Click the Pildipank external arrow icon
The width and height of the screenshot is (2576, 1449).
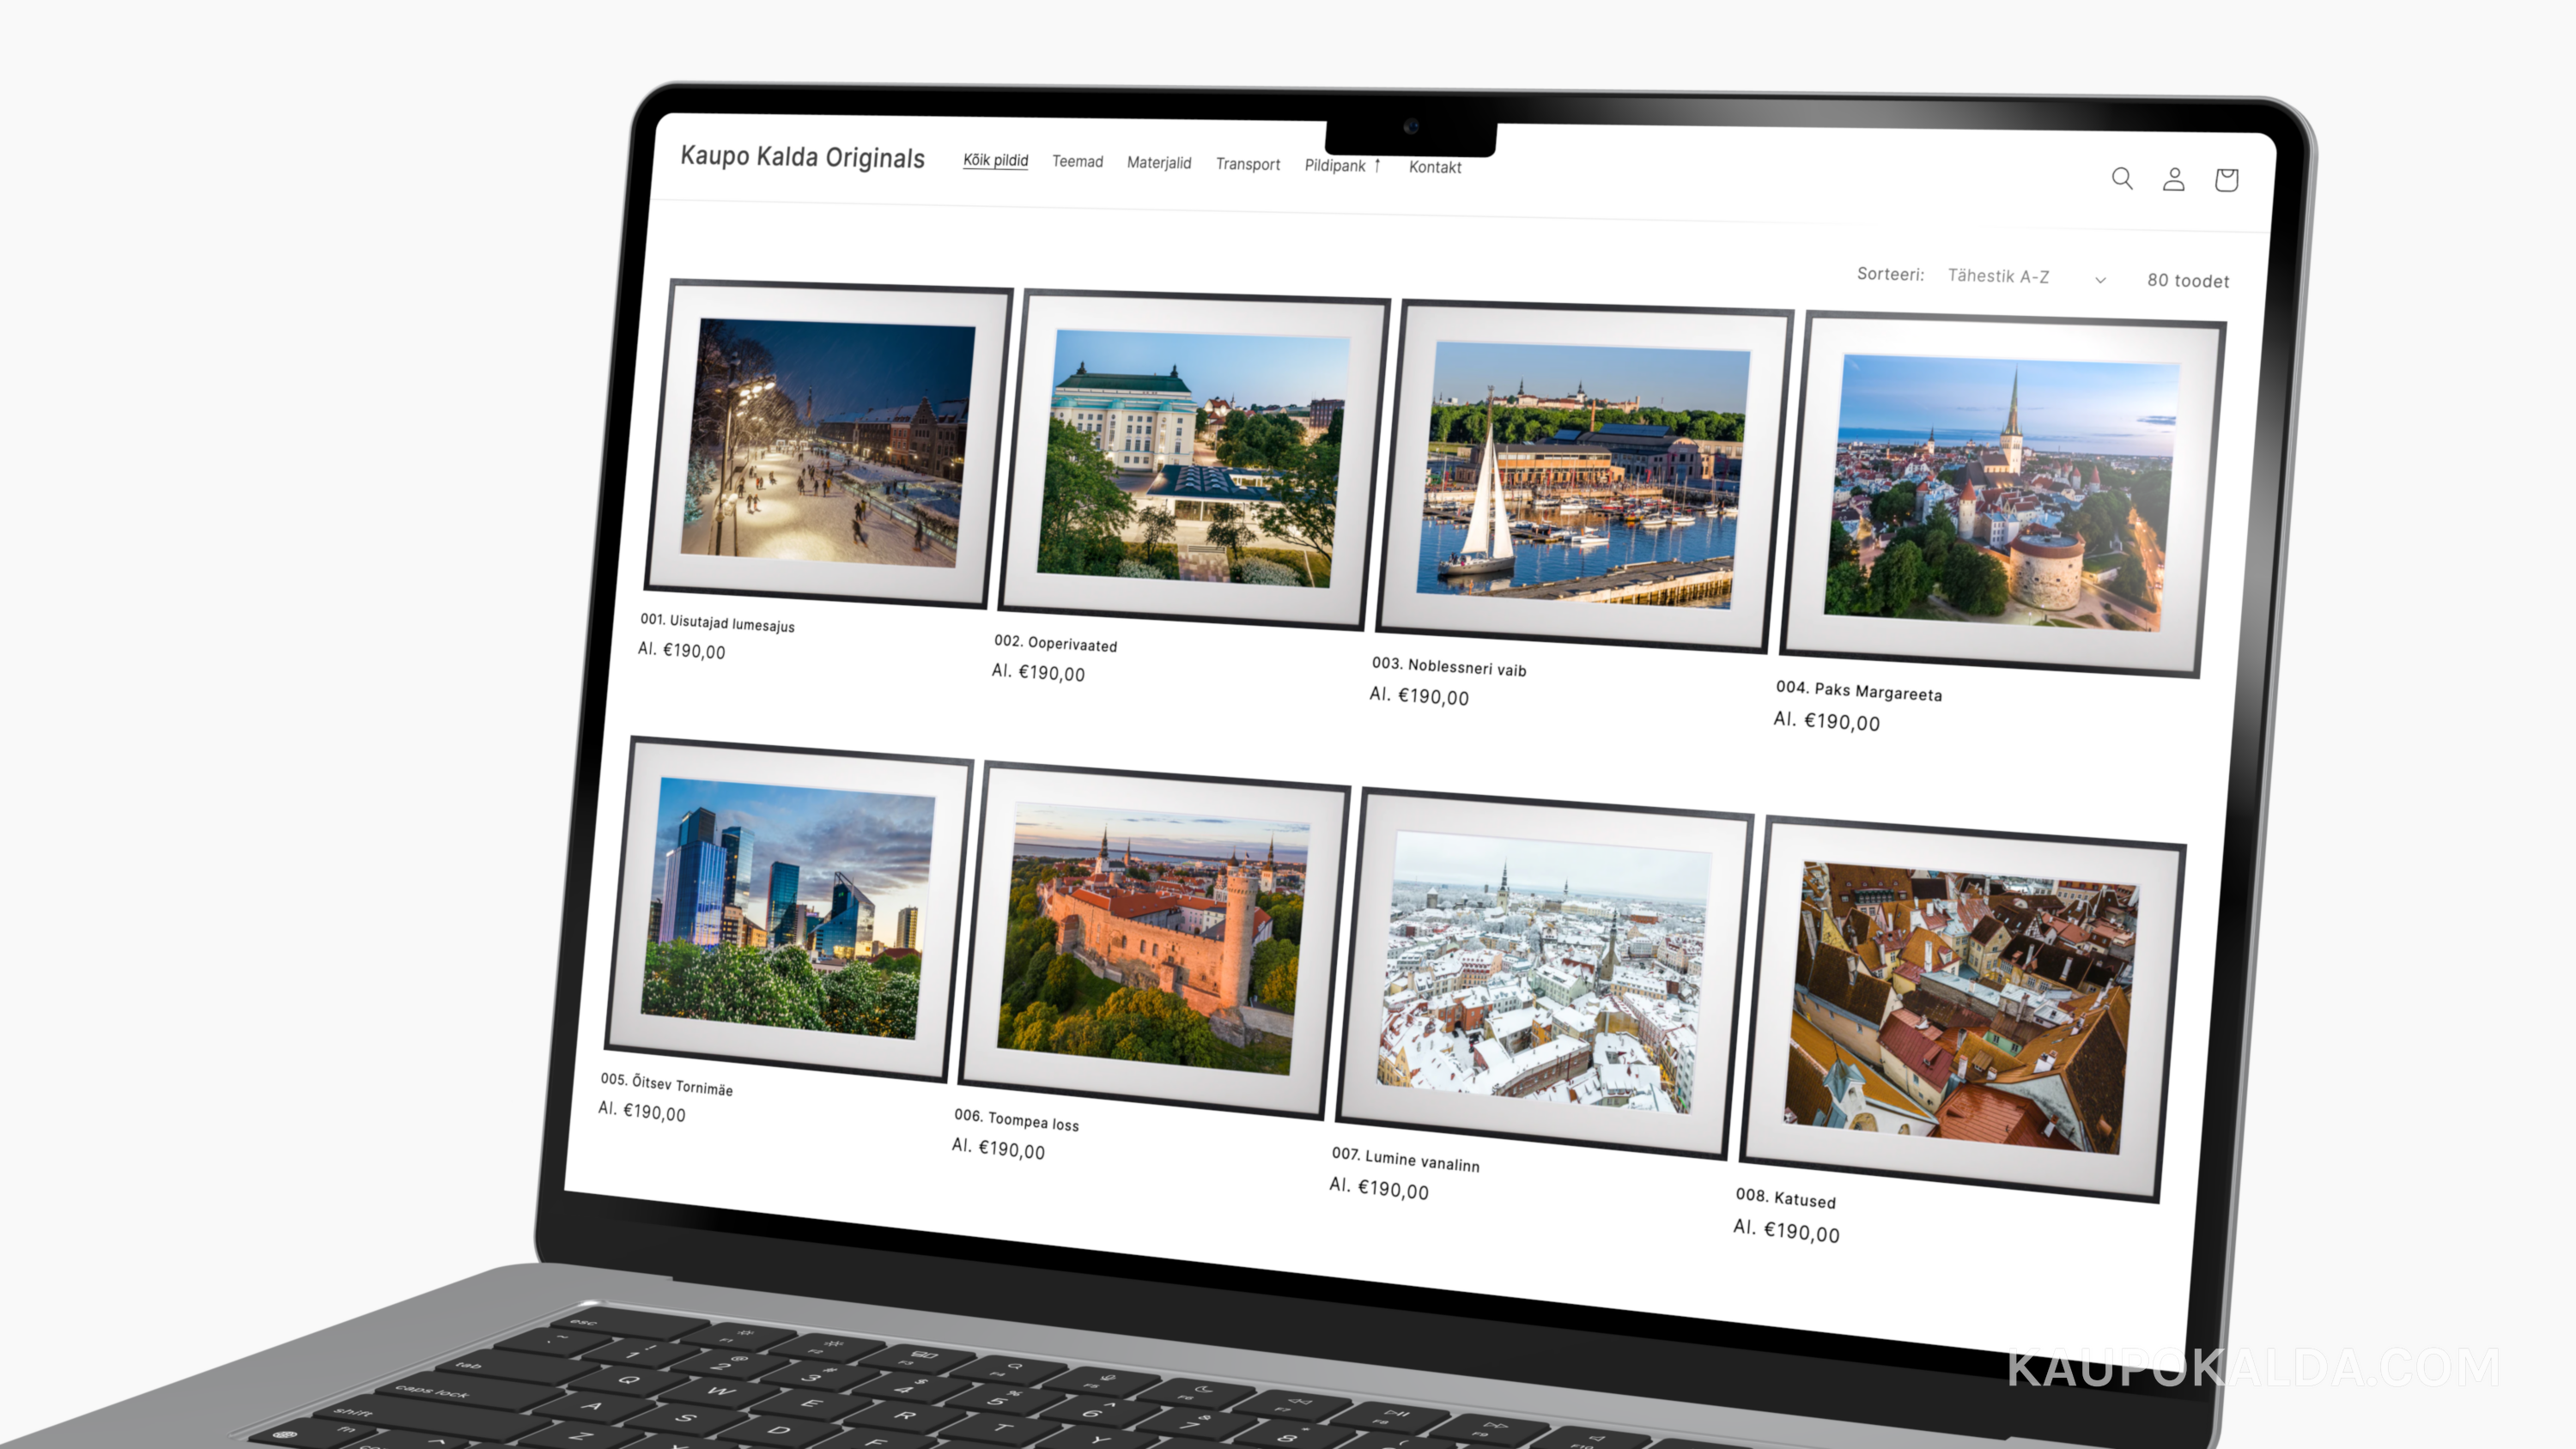pyautogui.click(x=1377, y=165)
